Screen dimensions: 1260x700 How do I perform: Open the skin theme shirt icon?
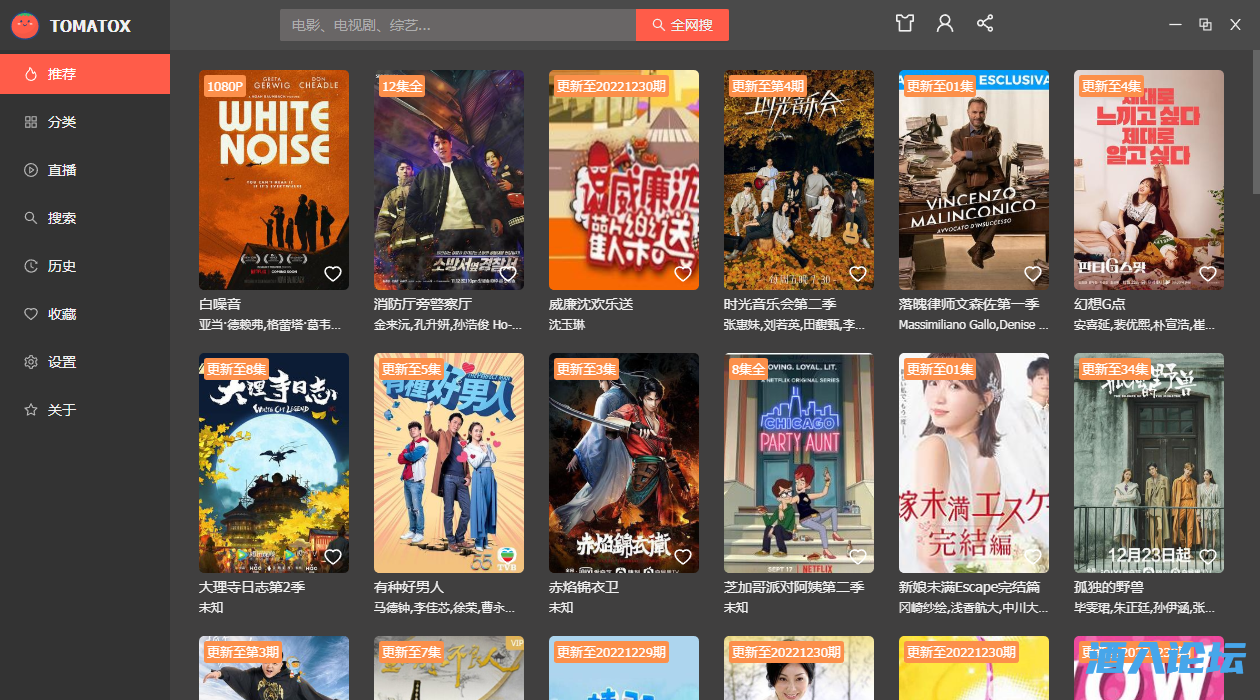(905, 24)
